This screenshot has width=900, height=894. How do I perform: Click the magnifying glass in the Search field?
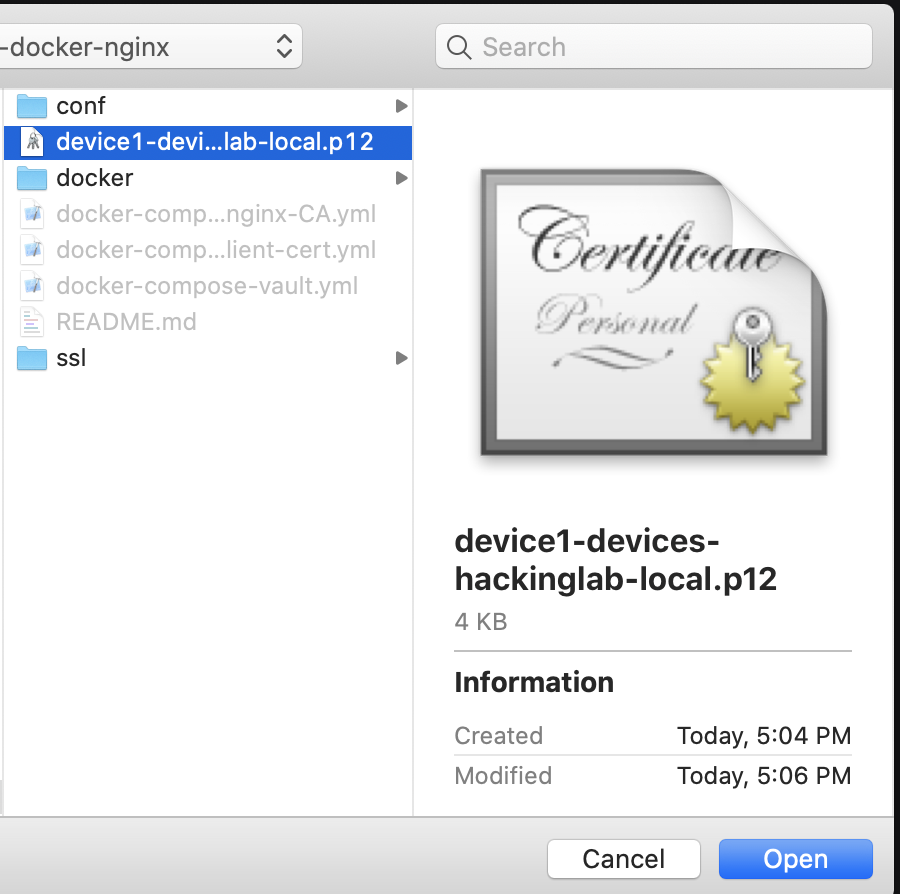[x=459, y=46]
